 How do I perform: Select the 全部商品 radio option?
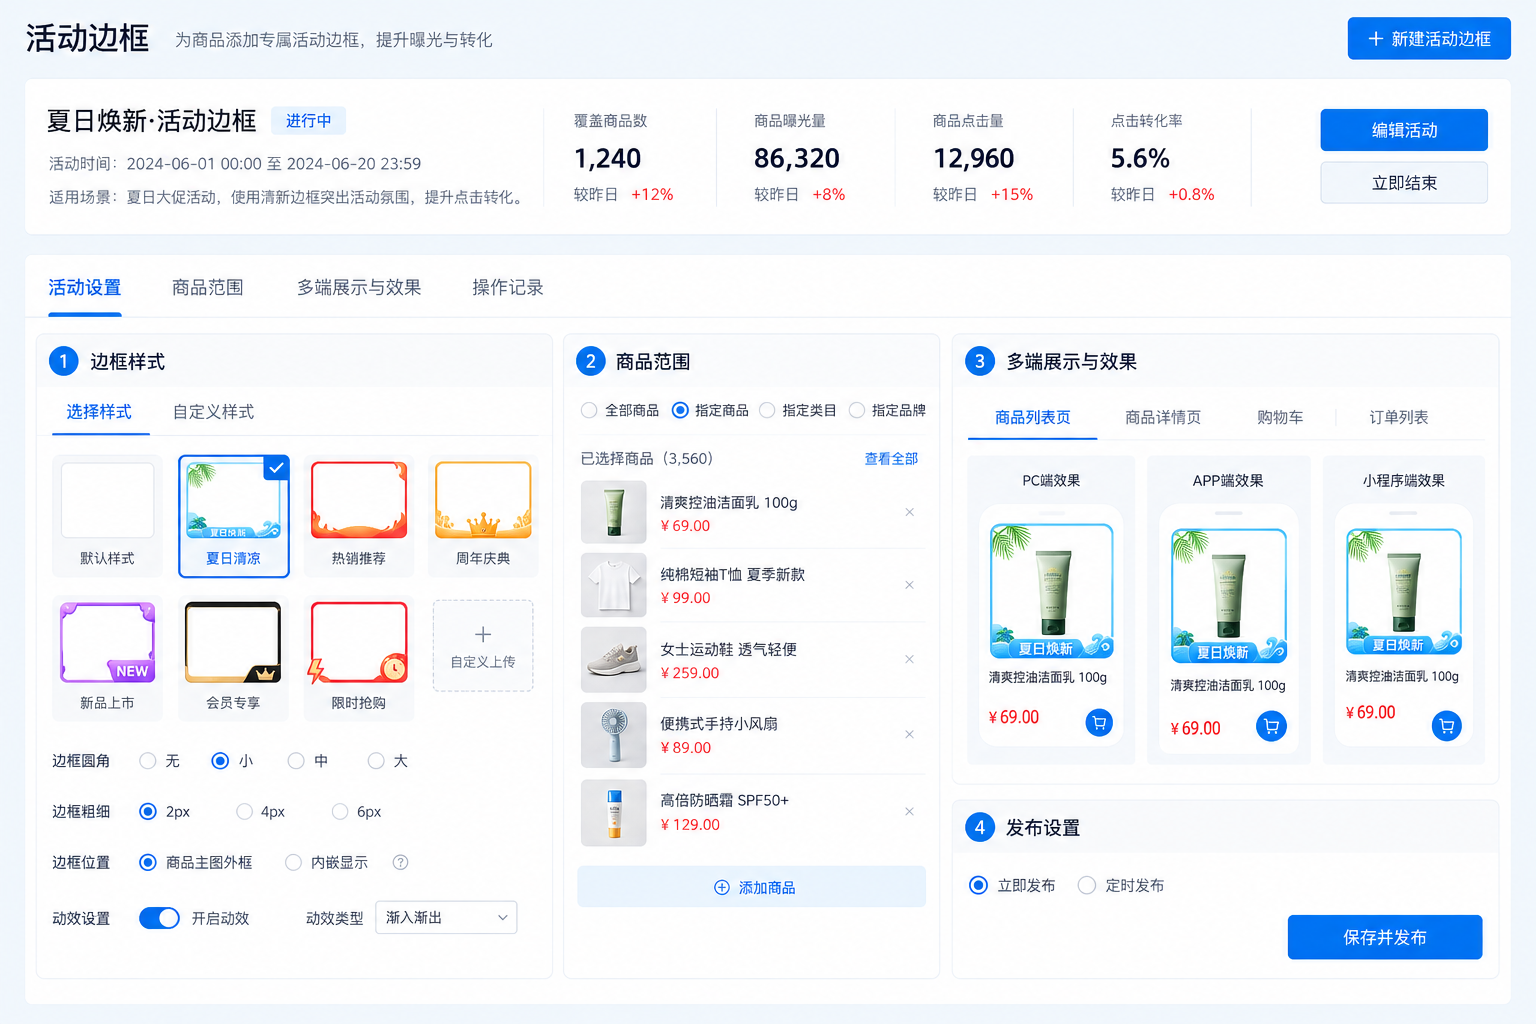(x=589, y=410)
